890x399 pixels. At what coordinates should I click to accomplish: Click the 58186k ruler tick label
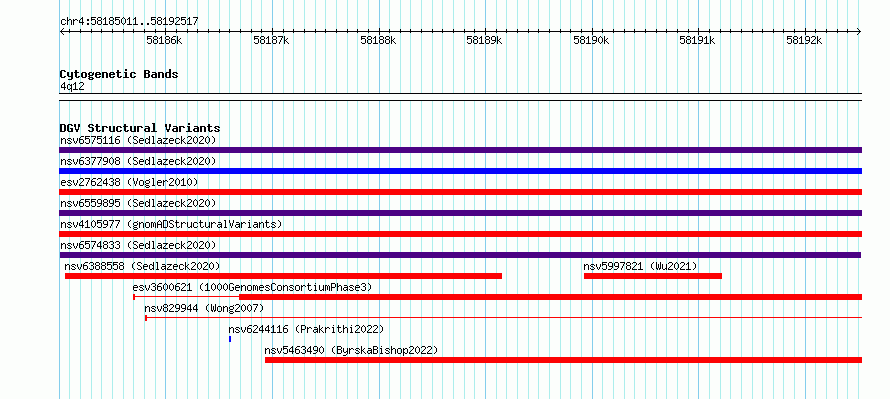(x=165, y=40)
